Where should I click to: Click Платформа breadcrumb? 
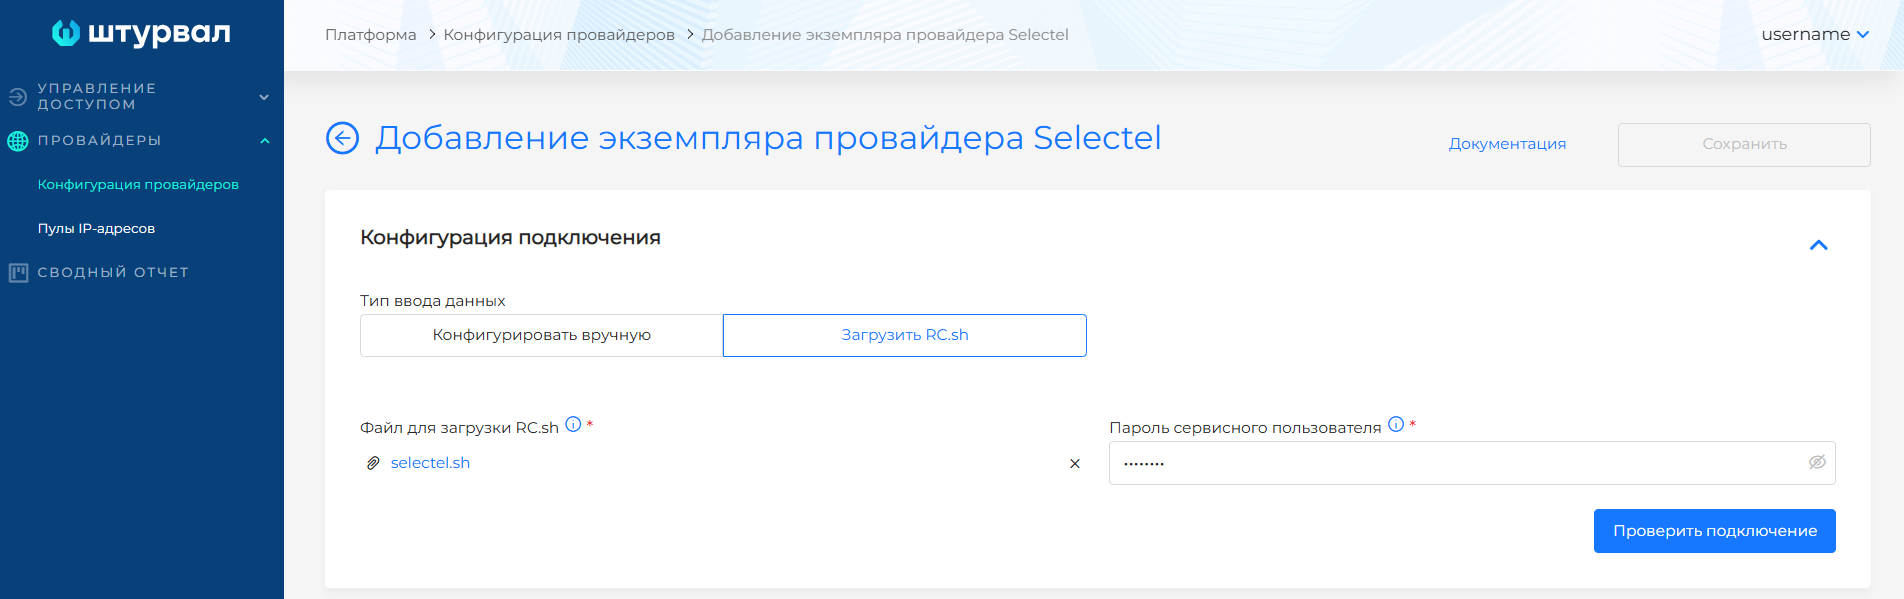click(x=371, y=35)
